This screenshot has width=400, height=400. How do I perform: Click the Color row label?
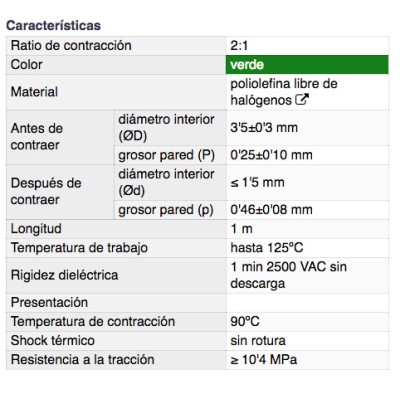(26, 65)
